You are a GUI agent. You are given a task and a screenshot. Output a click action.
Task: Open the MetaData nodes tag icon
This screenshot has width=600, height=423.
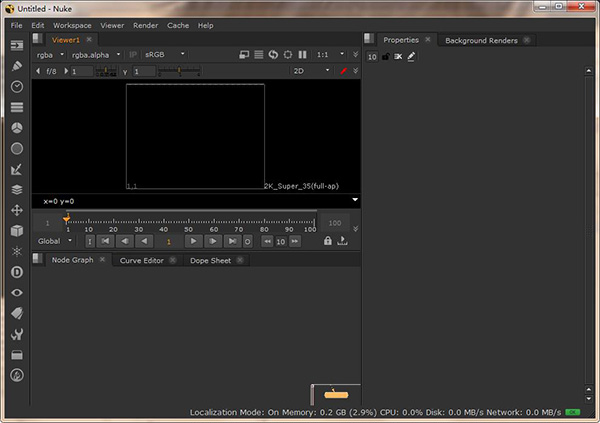tap(17, 314)
